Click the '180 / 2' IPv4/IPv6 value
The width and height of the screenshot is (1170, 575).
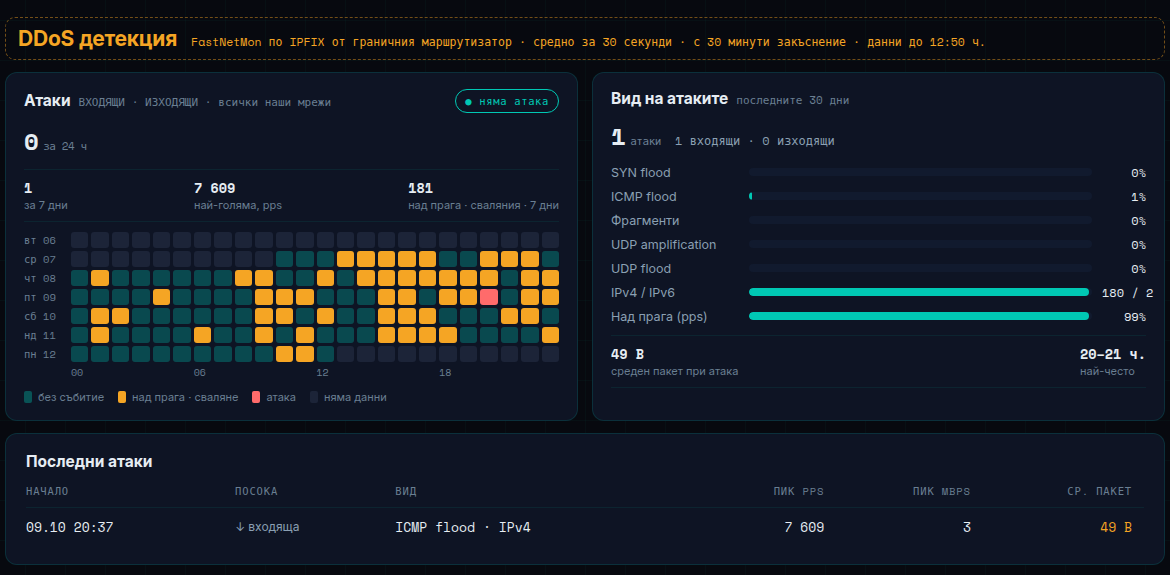point(1127,293)
